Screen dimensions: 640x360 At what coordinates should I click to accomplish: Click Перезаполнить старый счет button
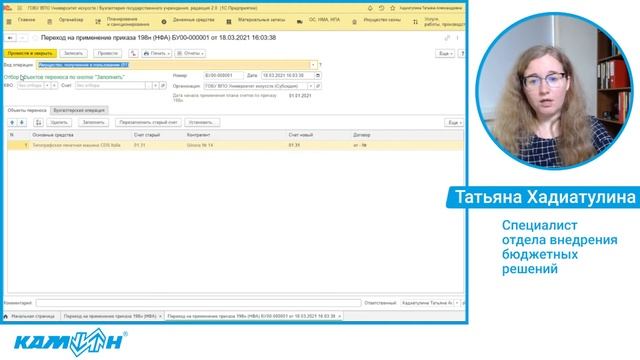tap(148, 122)
